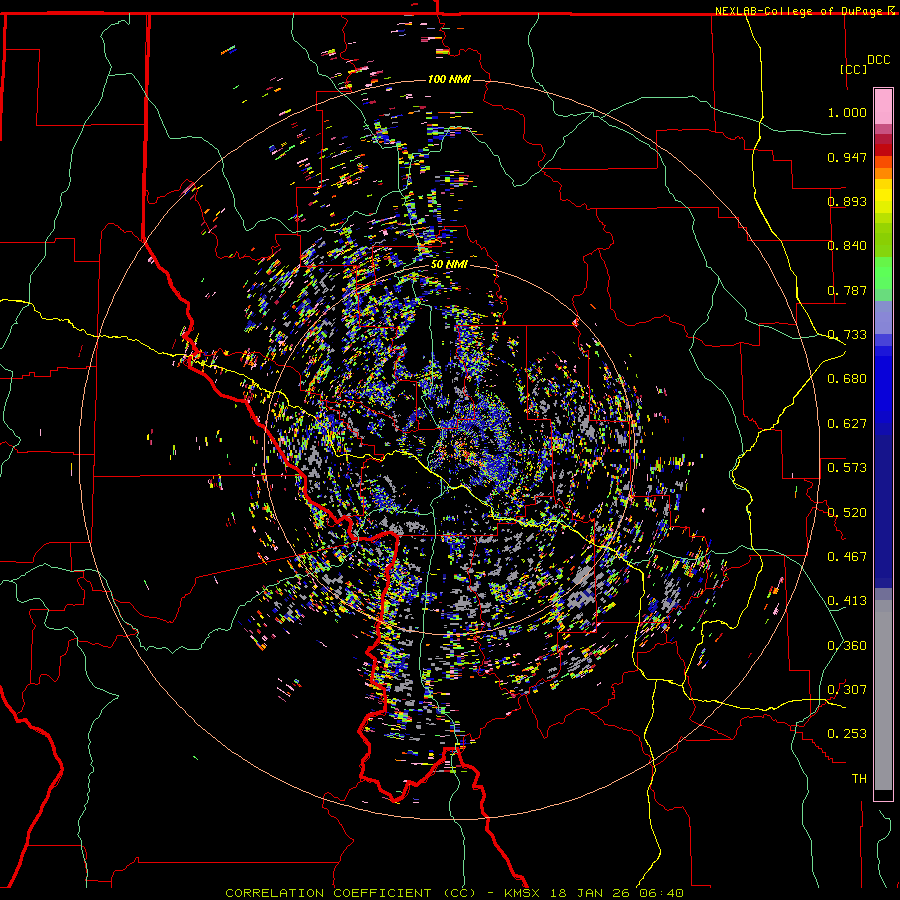The image size is (900, 900).
Task: Click the 0.520 legend value
Action: (x=847, y=513)
